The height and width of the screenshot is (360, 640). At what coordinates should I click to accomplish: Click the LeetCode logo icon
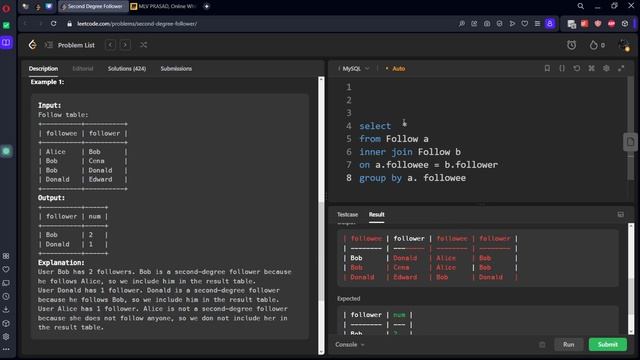33,45
